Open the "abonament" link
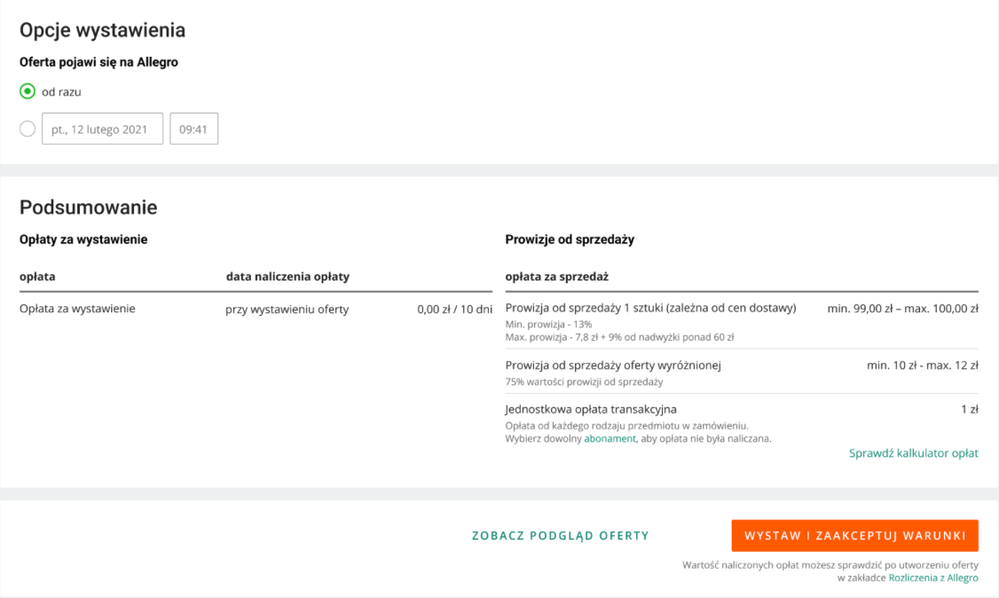This screenshot has height=598, width=999. pos(610,438)
